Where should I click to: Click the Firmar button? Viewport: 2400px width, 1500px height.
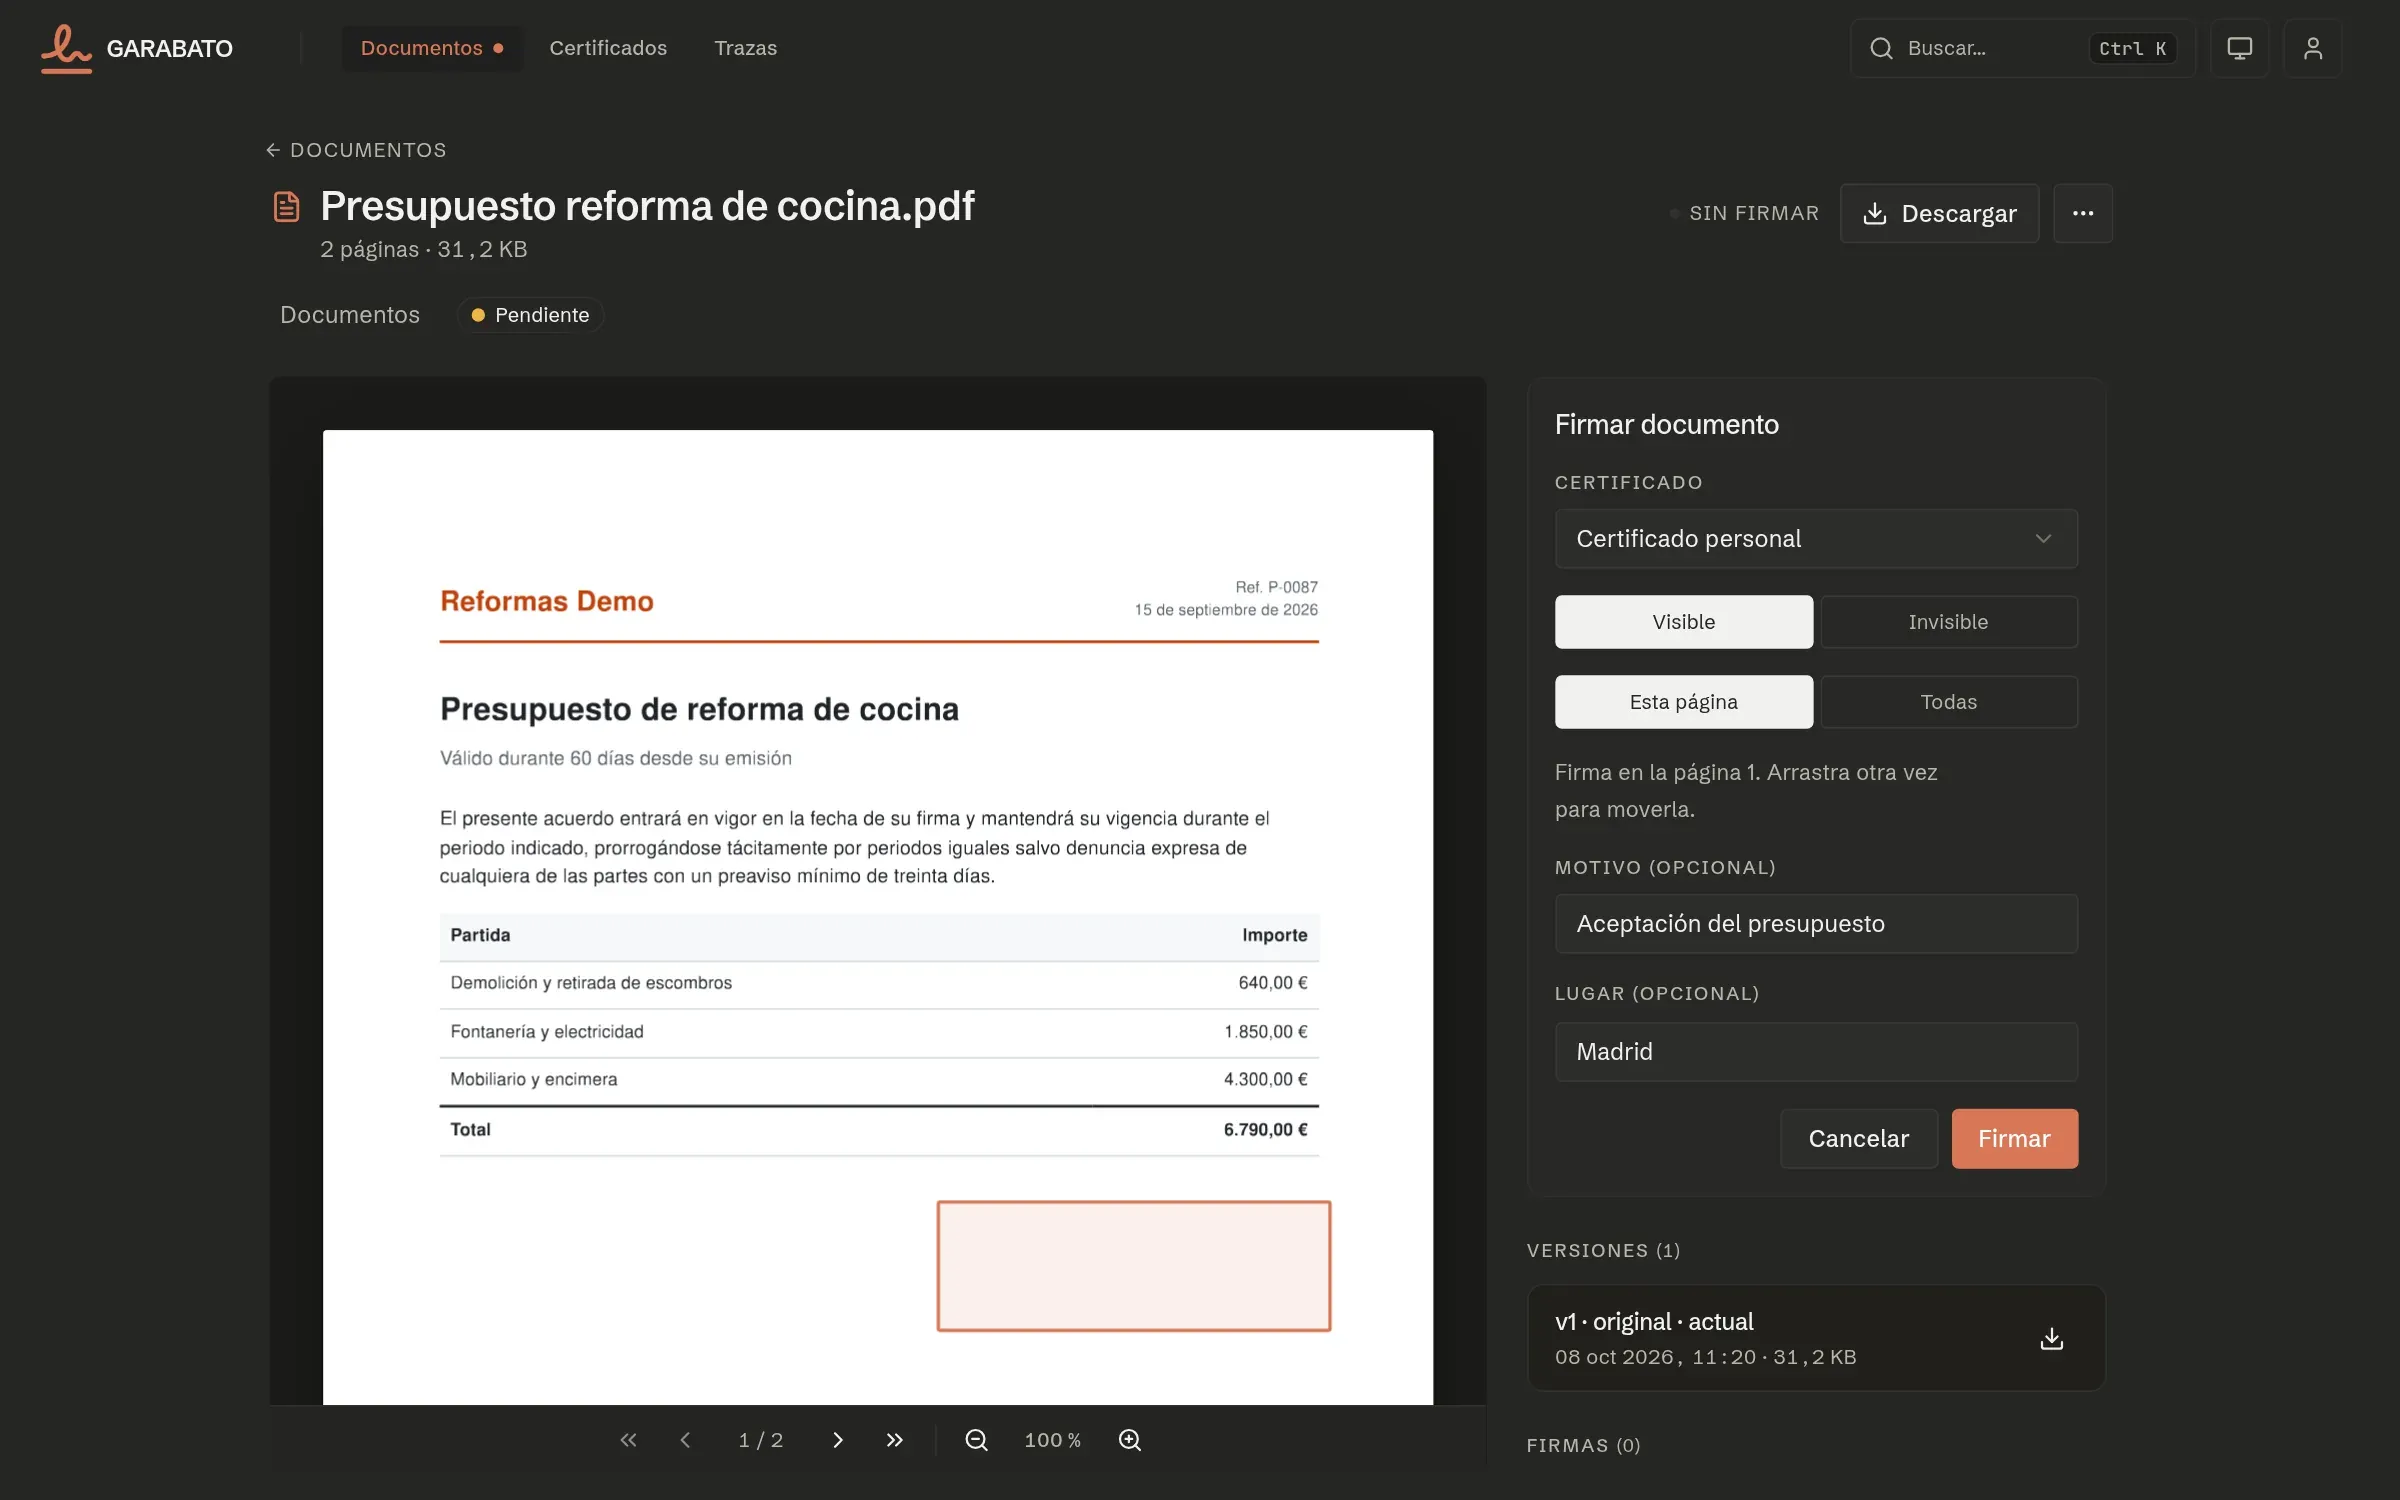2014,1139
